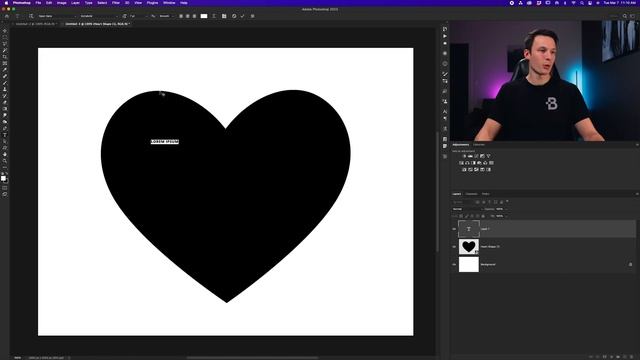Screen dimensions: 640x360
Task: Open layer Opacity dropdown
Action: 506,209
